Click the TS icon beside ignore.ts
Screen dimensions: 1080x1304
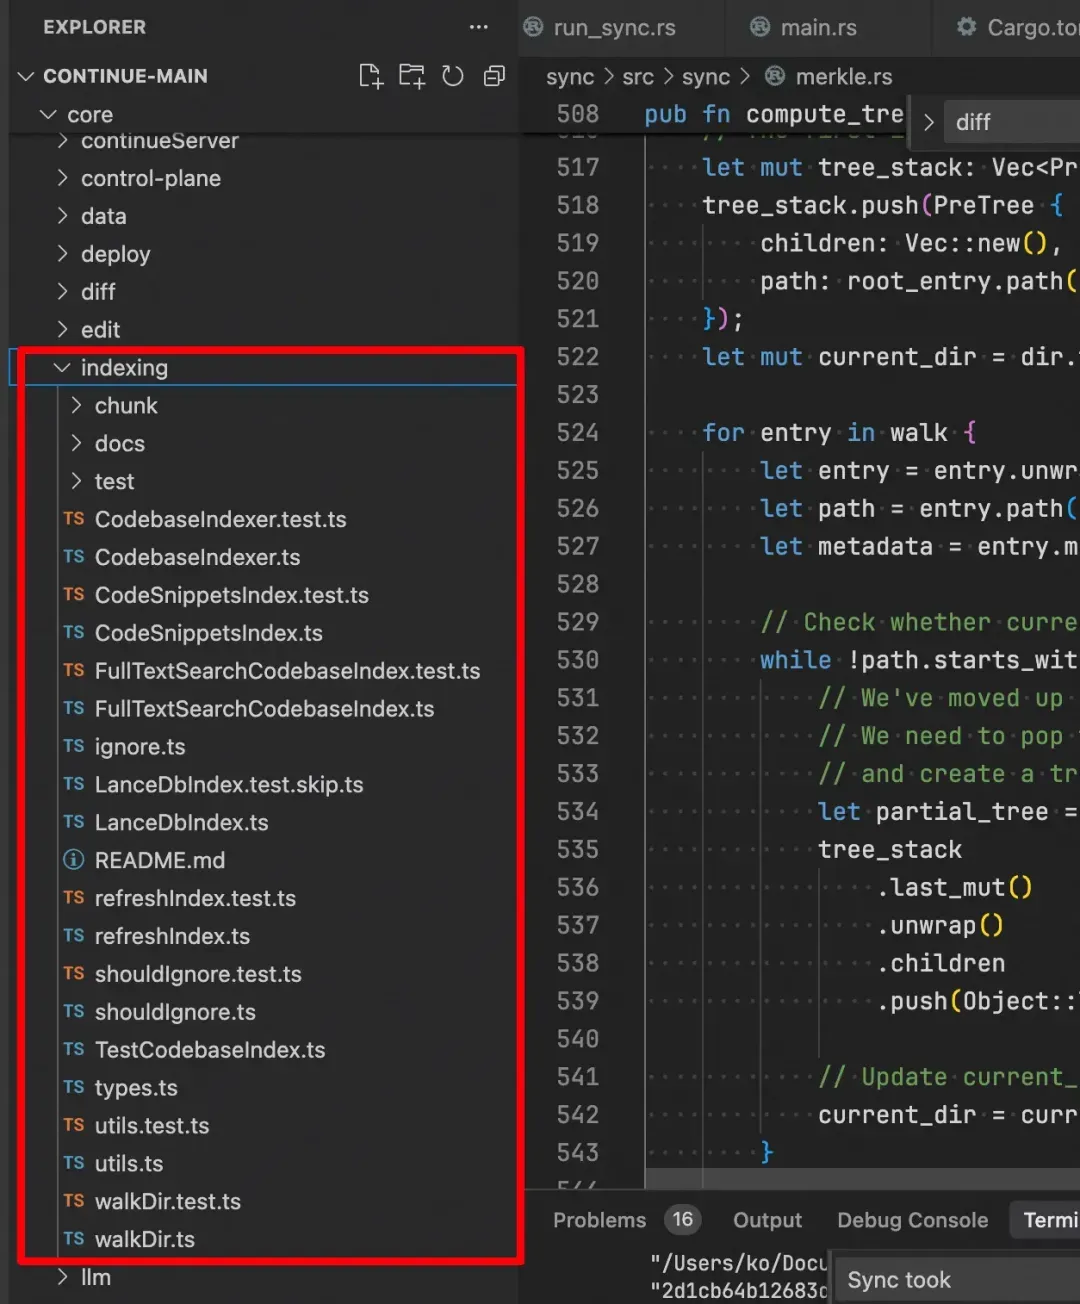(74, 746)
